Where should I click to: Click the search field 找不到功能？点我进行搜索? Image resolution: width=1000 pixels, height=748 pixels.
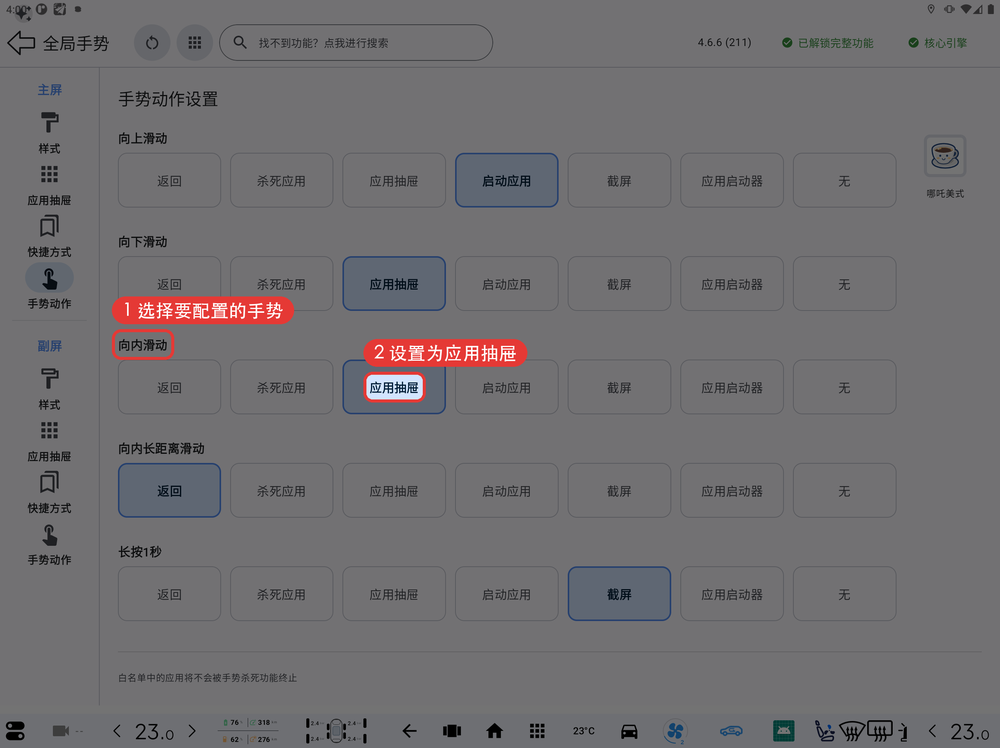(x=356, y=43)
